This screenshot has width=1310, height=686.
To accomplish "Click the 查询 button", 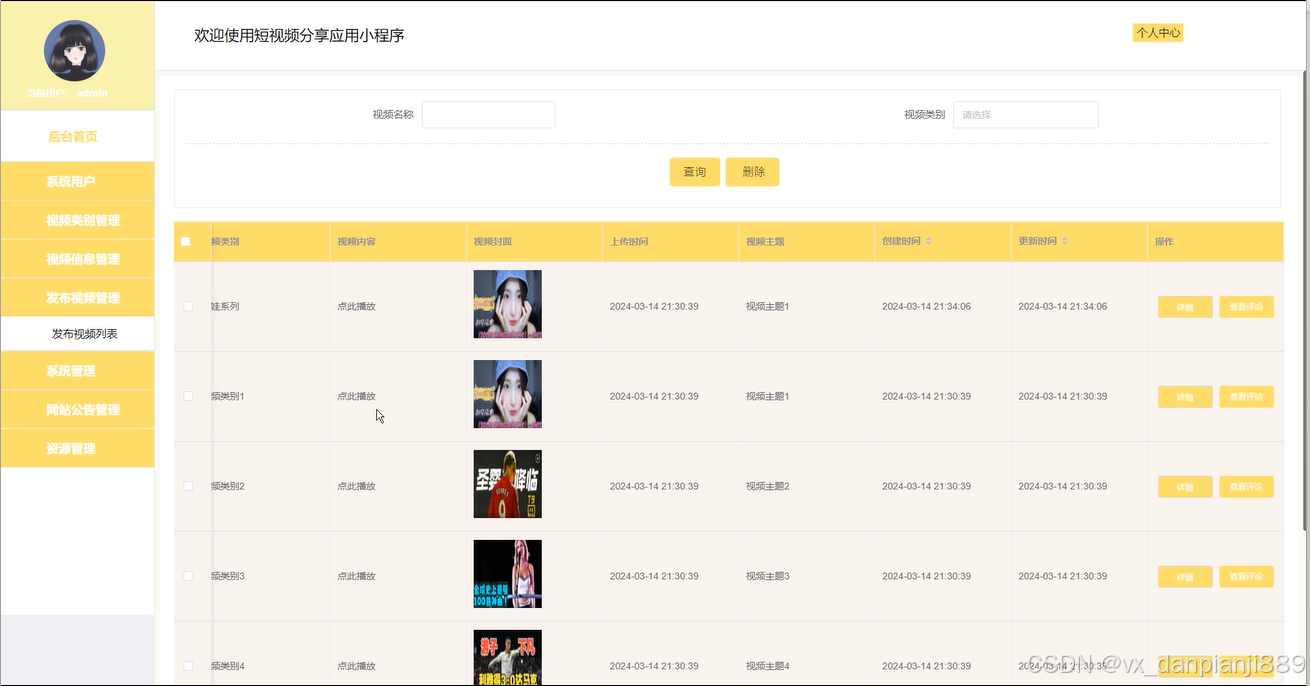I will (x=695, y=172).
